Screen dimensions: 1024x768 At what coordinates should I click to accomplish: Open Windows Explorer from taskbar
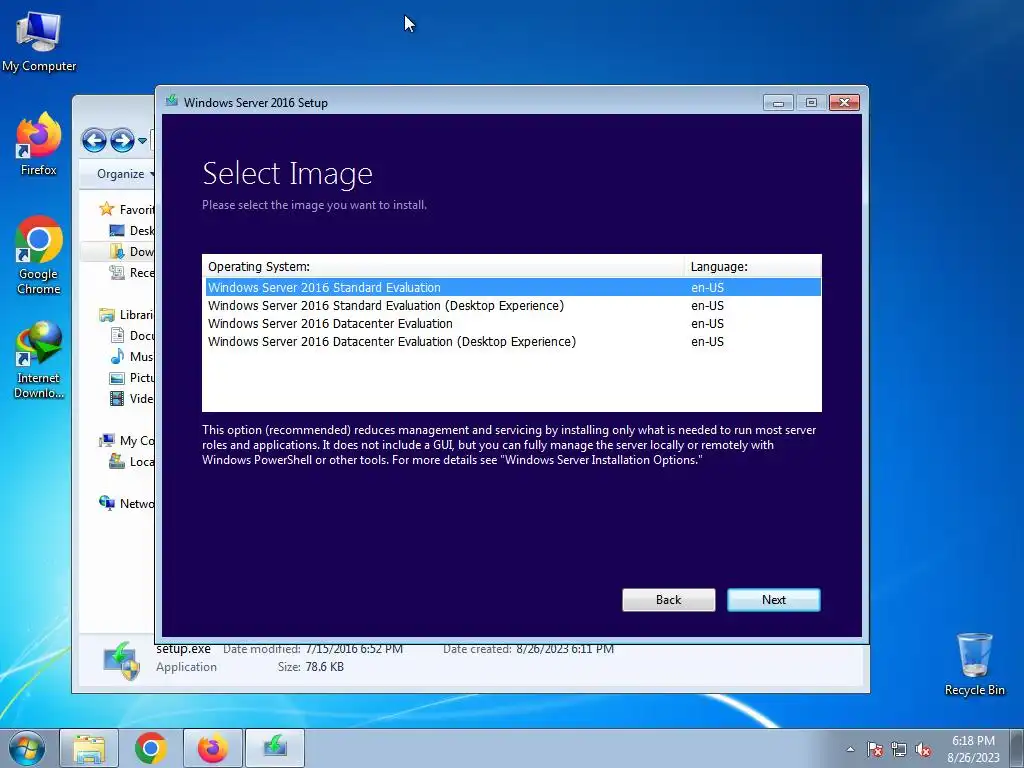pos(89,748)
